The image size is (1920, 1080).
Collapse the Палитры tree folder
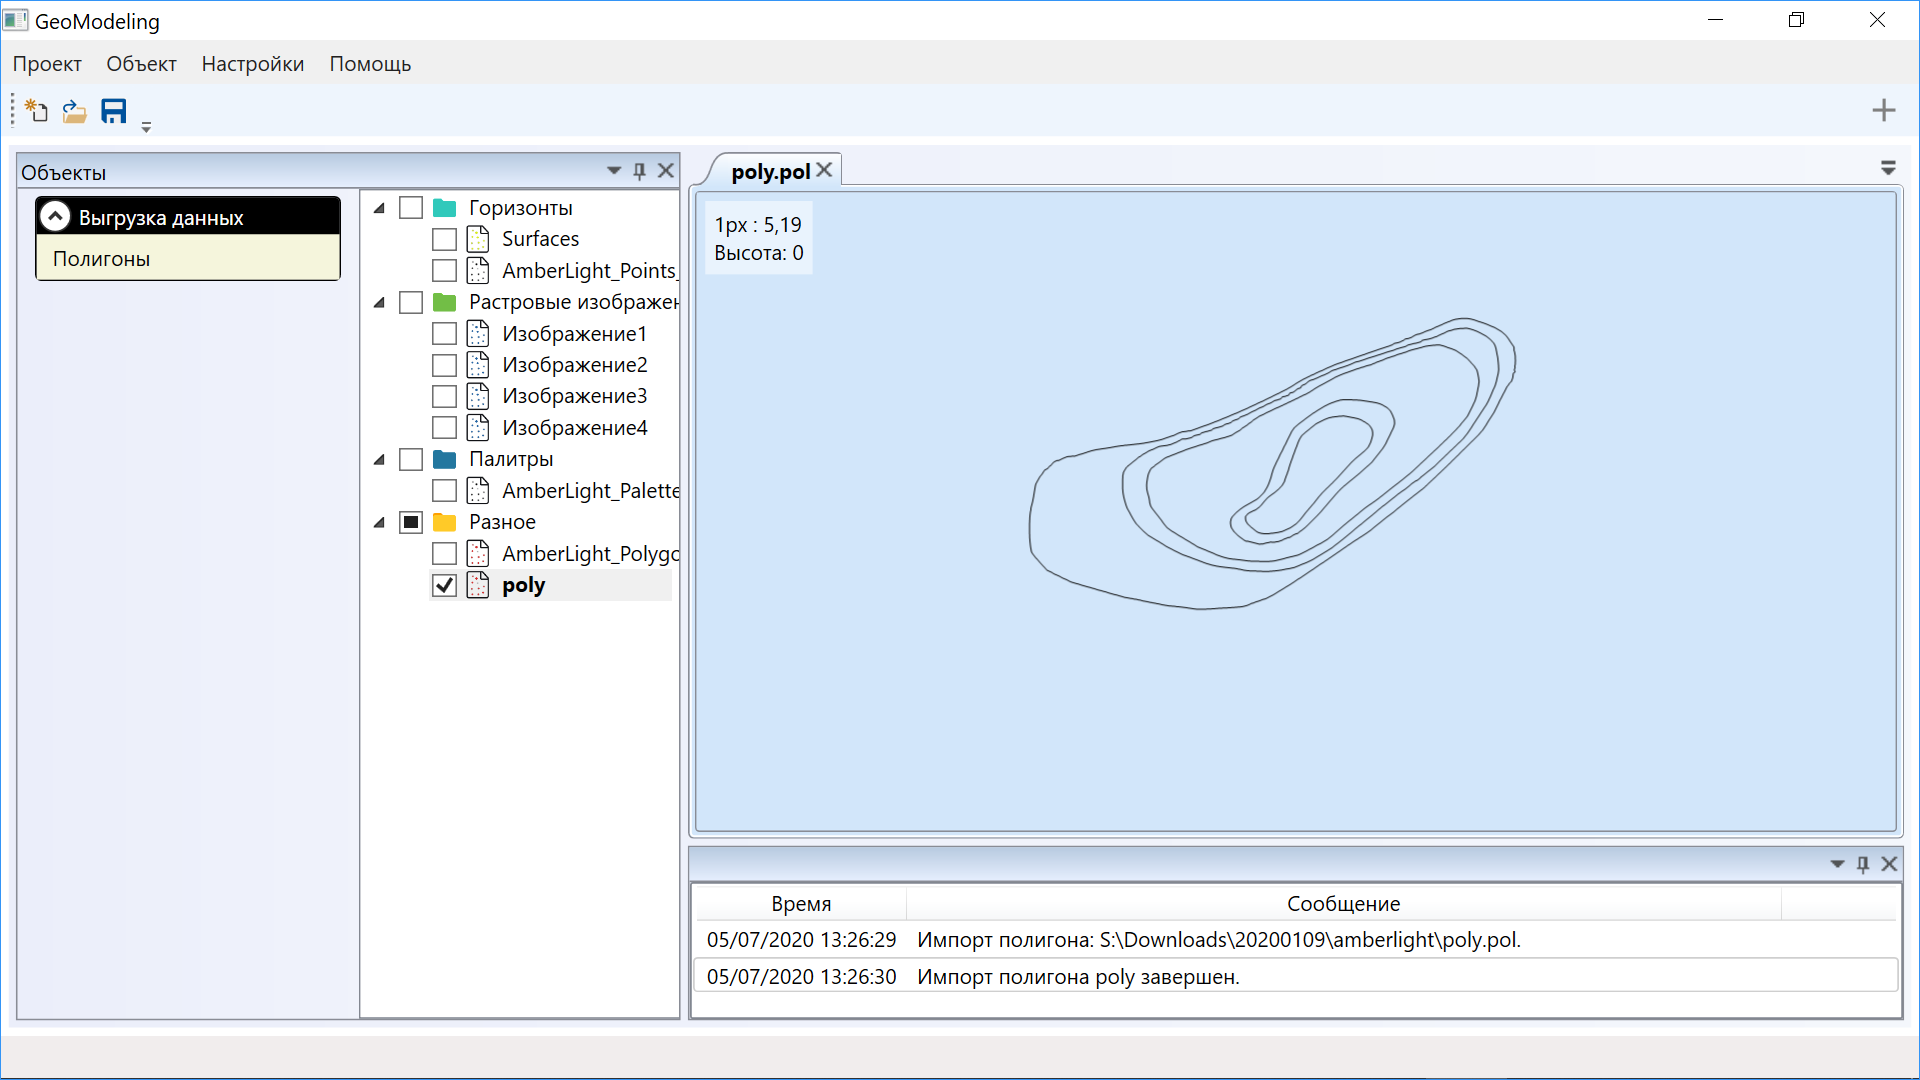coord(380,460)
